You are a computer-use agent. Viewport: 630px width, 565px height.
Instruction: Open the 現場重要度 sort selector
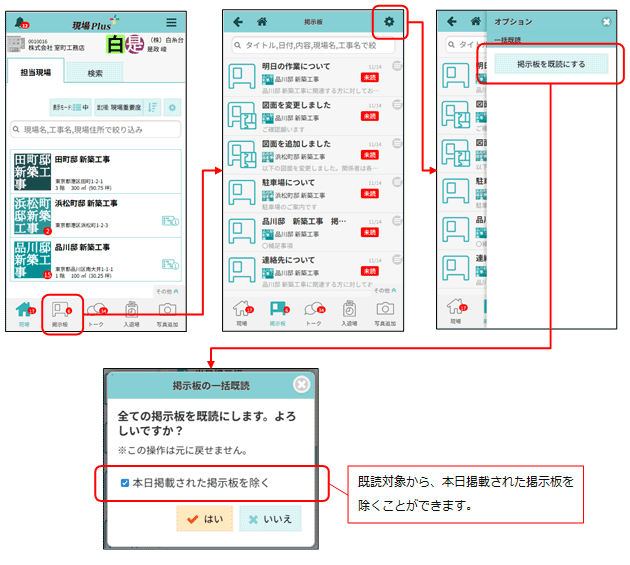pos(119,107)
